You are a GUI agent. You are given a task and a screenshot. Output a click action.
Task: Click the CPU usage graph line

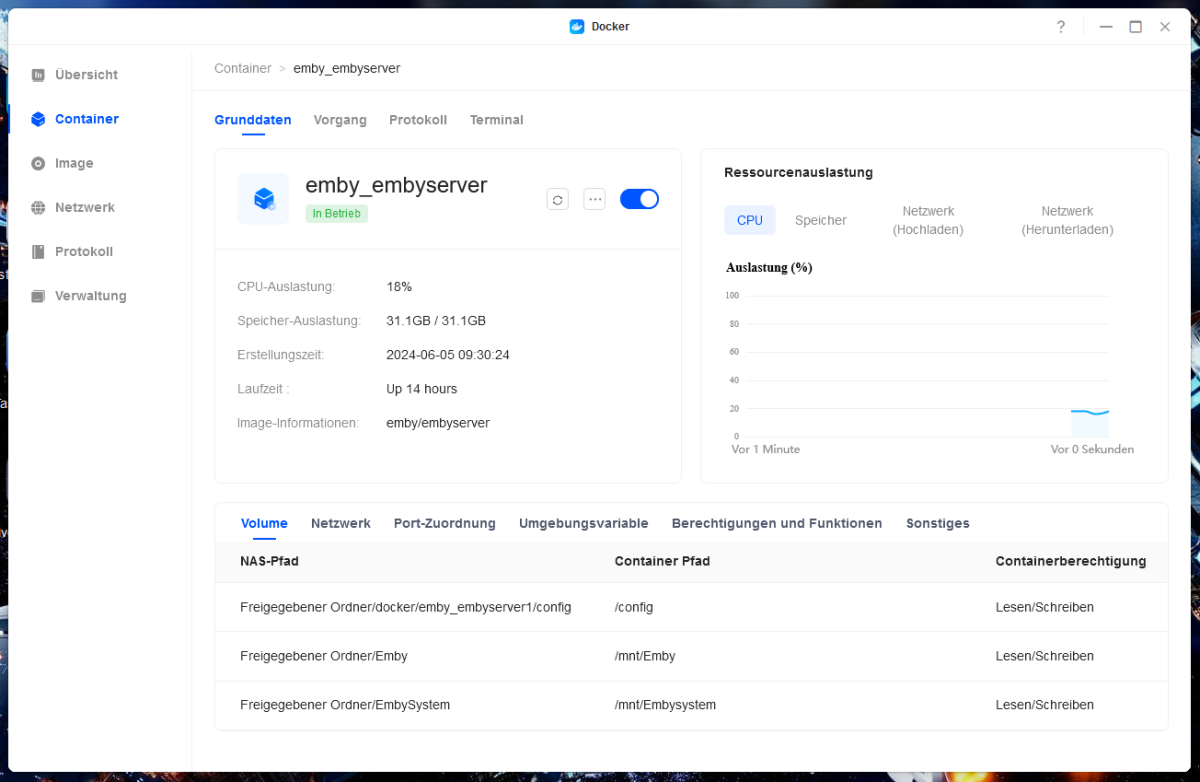[1090, 412]
